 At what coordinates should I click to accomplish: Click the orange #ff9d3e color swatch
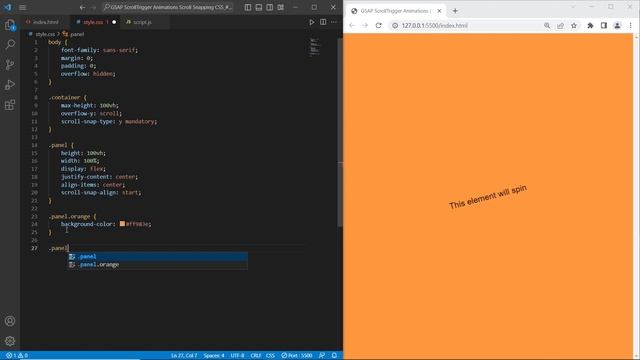(122, 224)
